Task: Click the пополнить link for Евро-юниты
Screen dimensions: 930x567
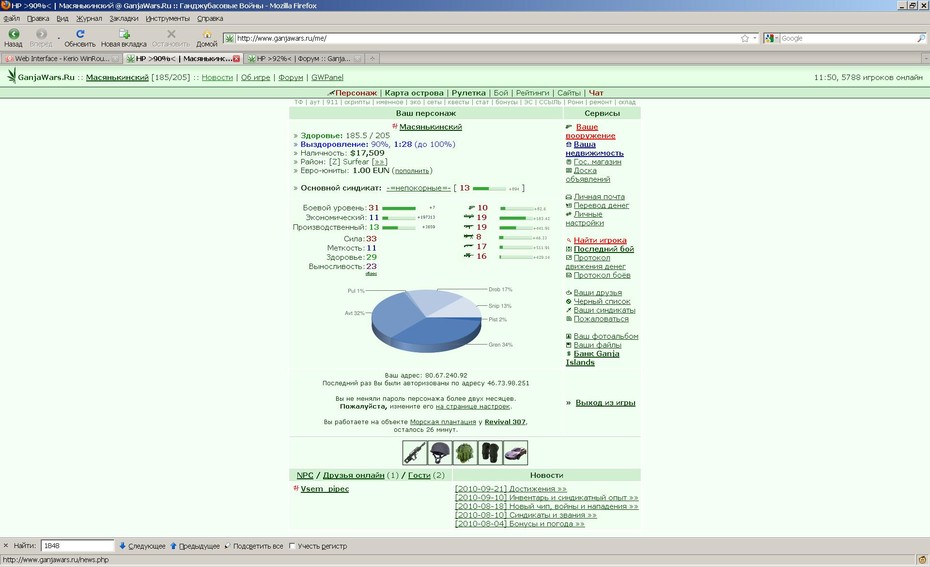Action: [412, 171]
